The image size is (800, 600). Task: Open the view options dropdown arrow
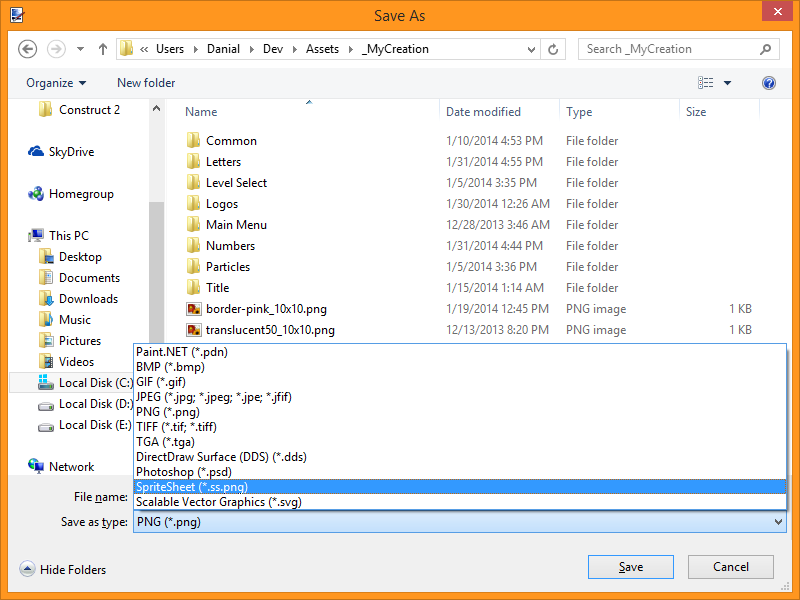[x=728, y=83]
